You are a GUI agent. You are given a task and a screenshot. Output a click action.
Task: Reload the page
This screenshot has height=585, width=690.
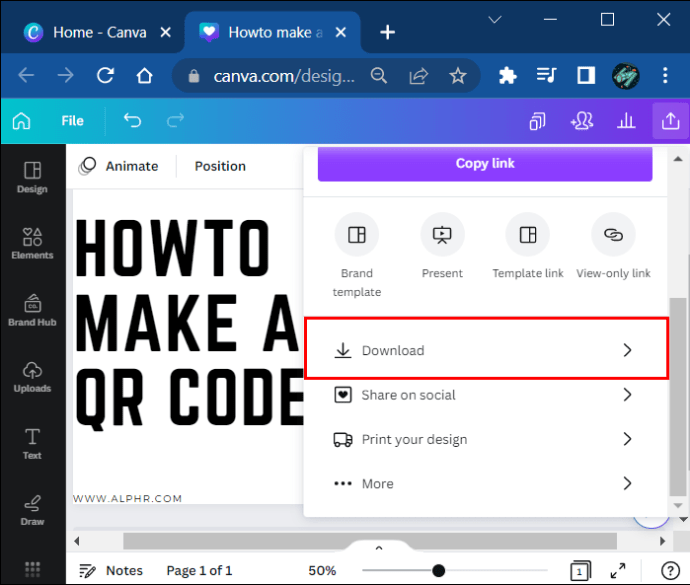pos(105,76)
